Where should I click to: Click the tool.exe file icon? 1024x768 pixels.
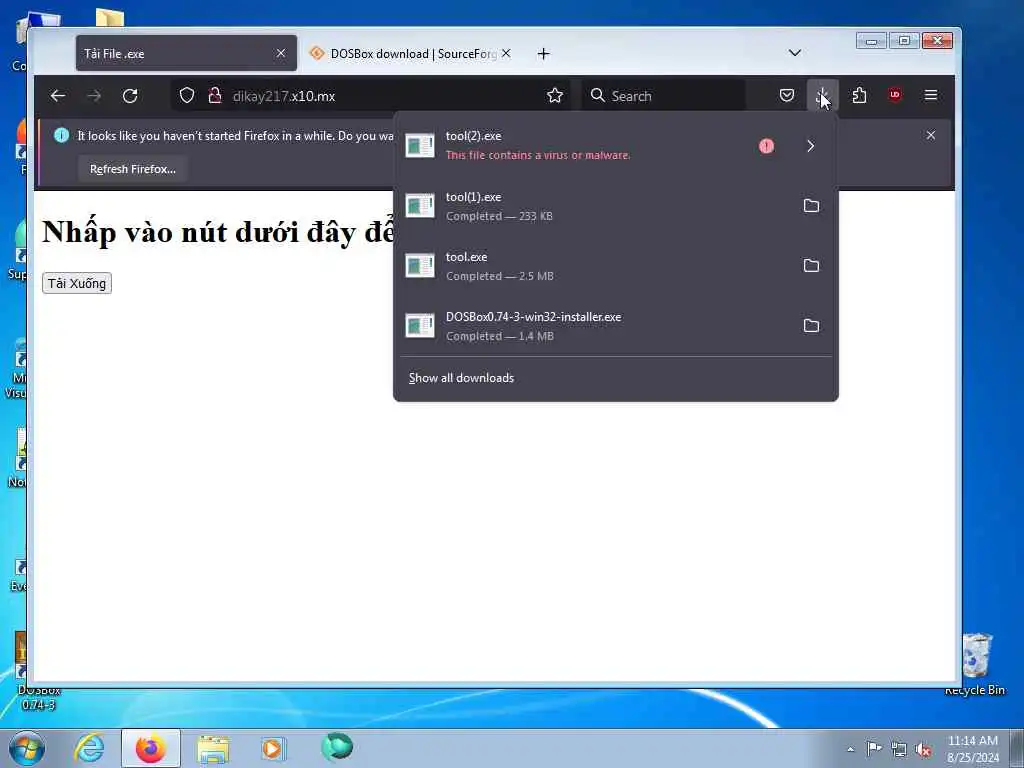(x=420, y=266)
